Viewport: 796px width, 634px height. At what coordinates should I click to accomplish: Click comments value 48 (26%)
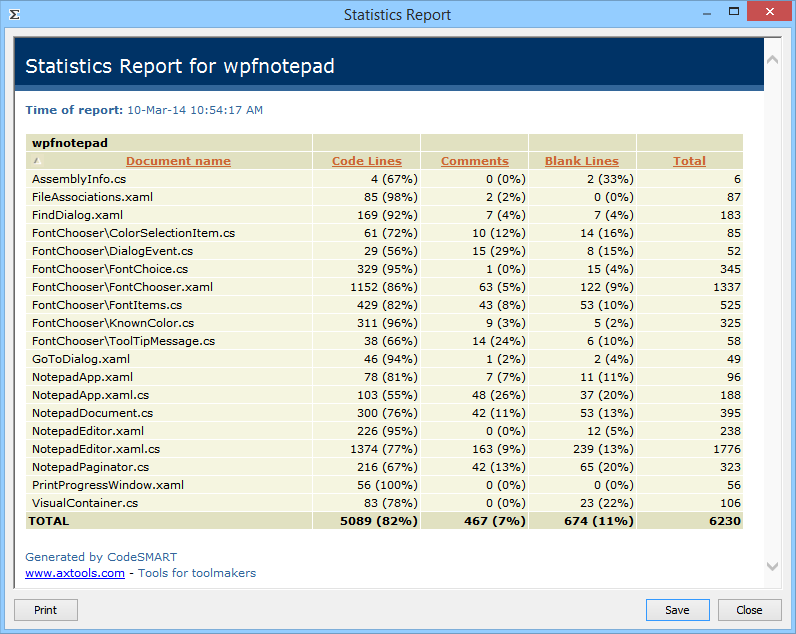coord(499,395)
